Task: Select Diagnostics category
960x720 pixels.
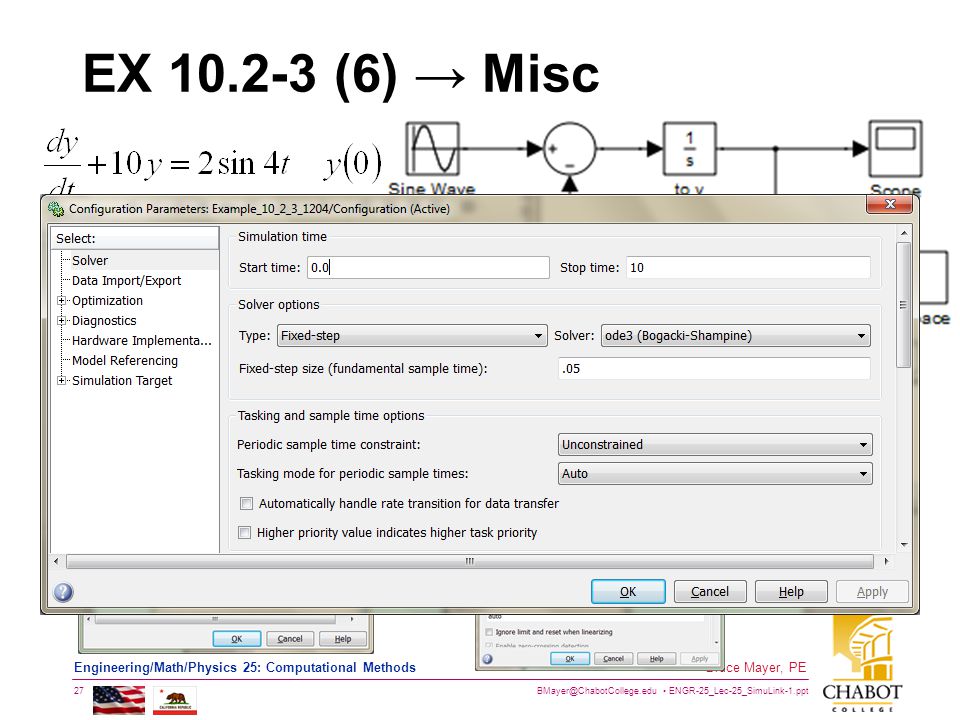Action: 104,321
